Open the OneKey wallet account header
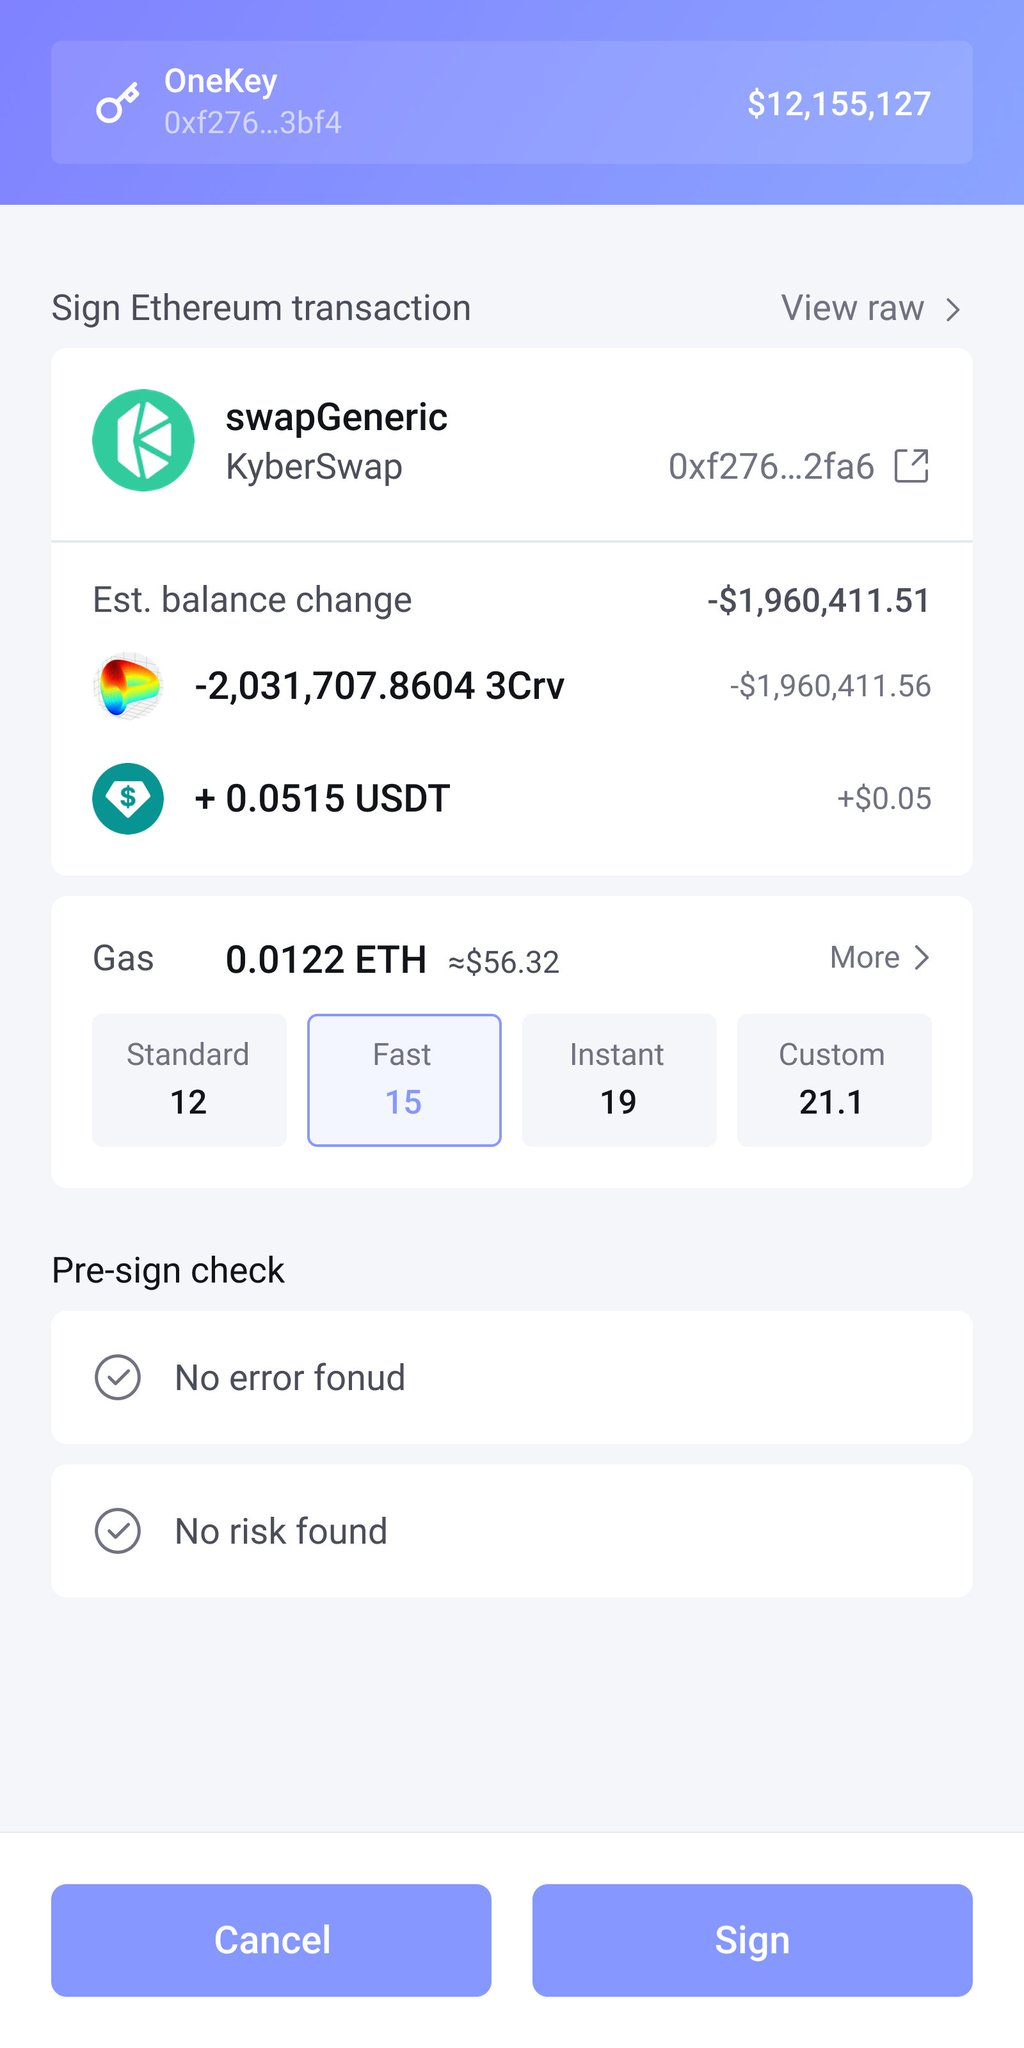The width and height of the screenshot is (1024, 2048). coord(511,102)
